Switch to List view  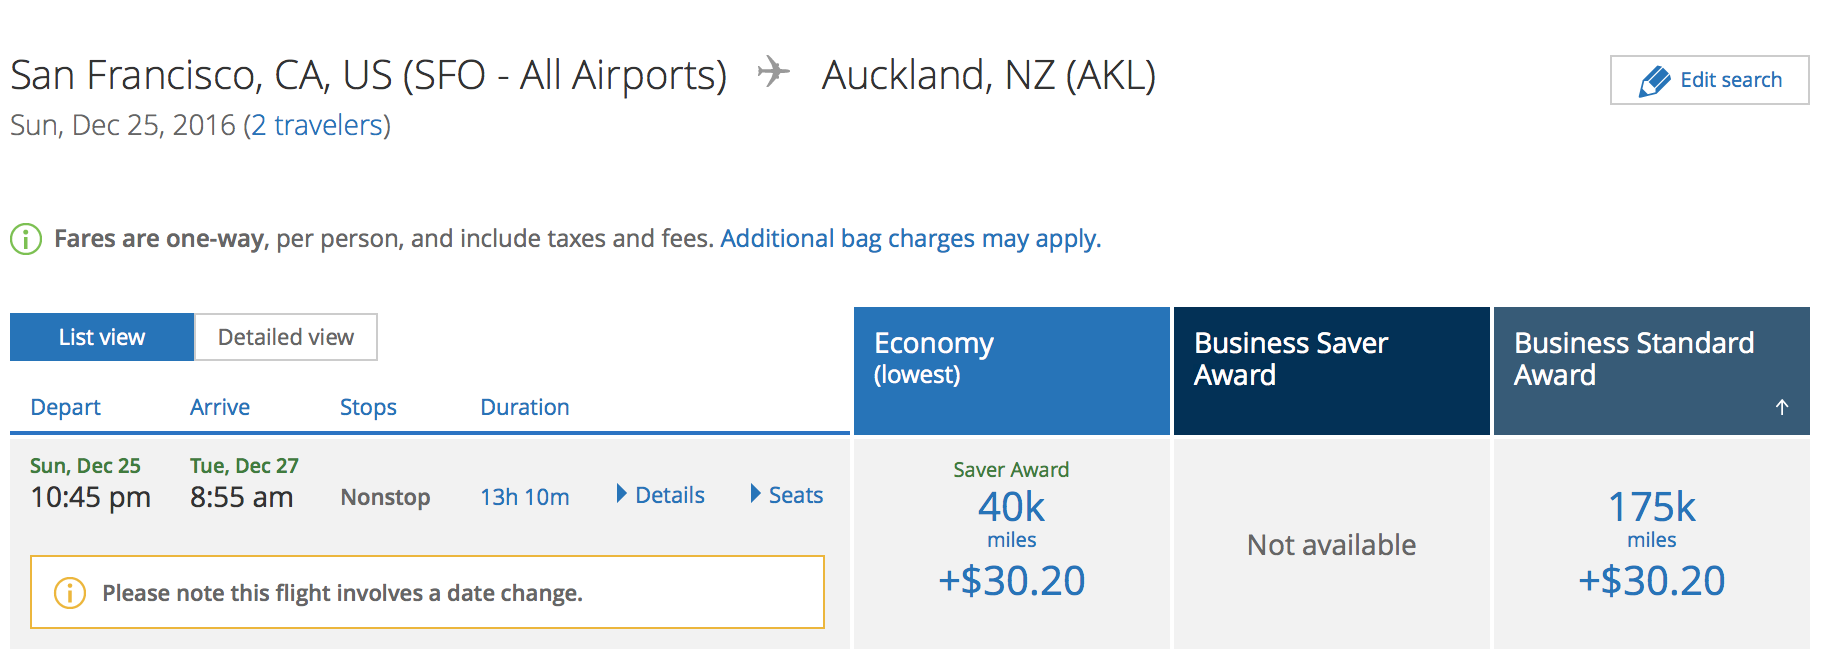tap(102, 337)
